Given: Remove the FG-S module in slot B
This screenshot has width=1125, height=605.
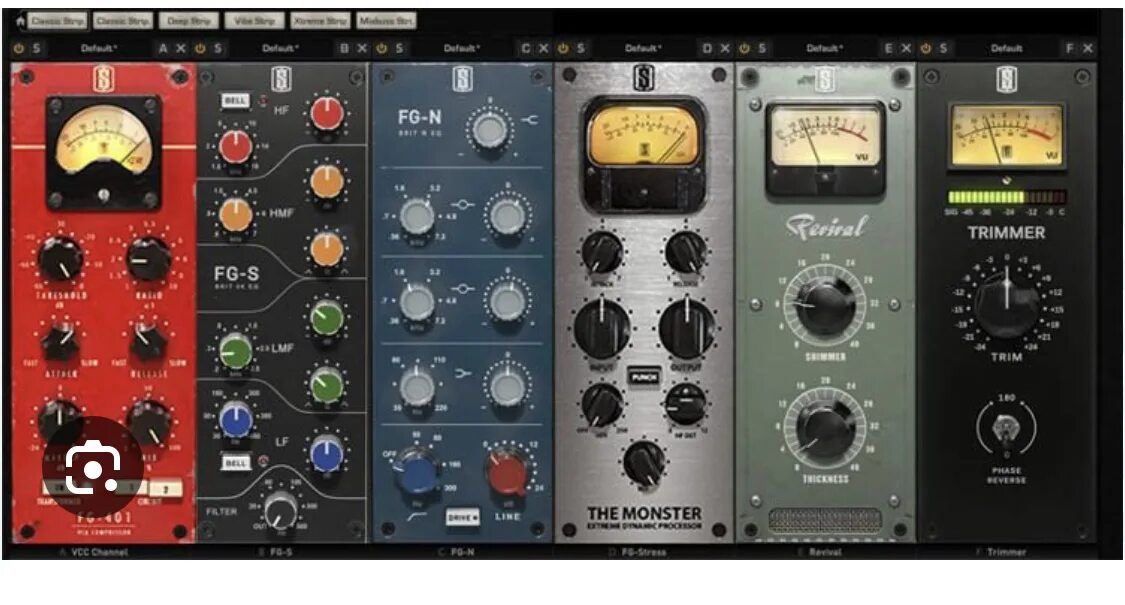Looking at the screenshot, I should tap(362, 49).
